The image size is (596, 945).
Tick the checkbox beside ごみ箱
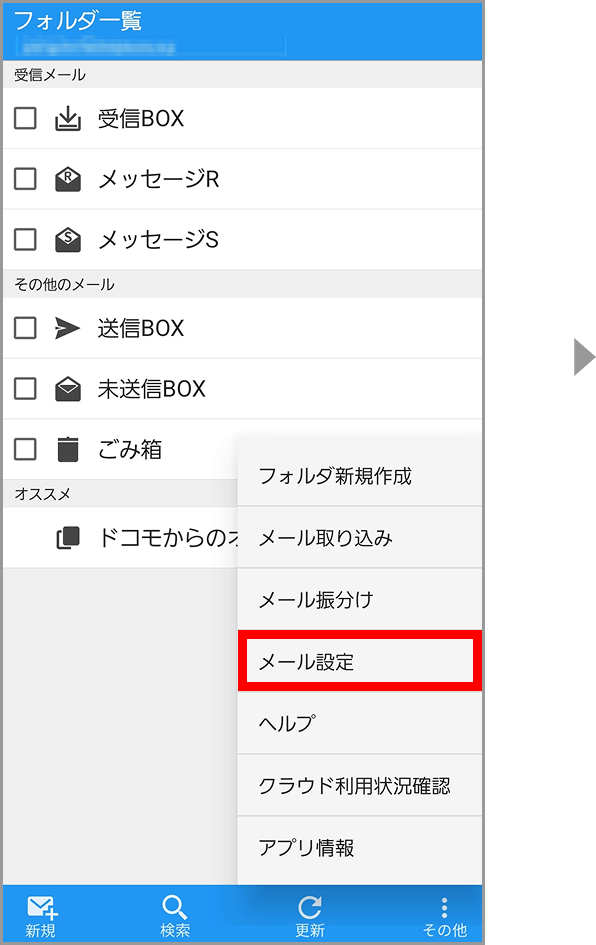tap(25, 449)
